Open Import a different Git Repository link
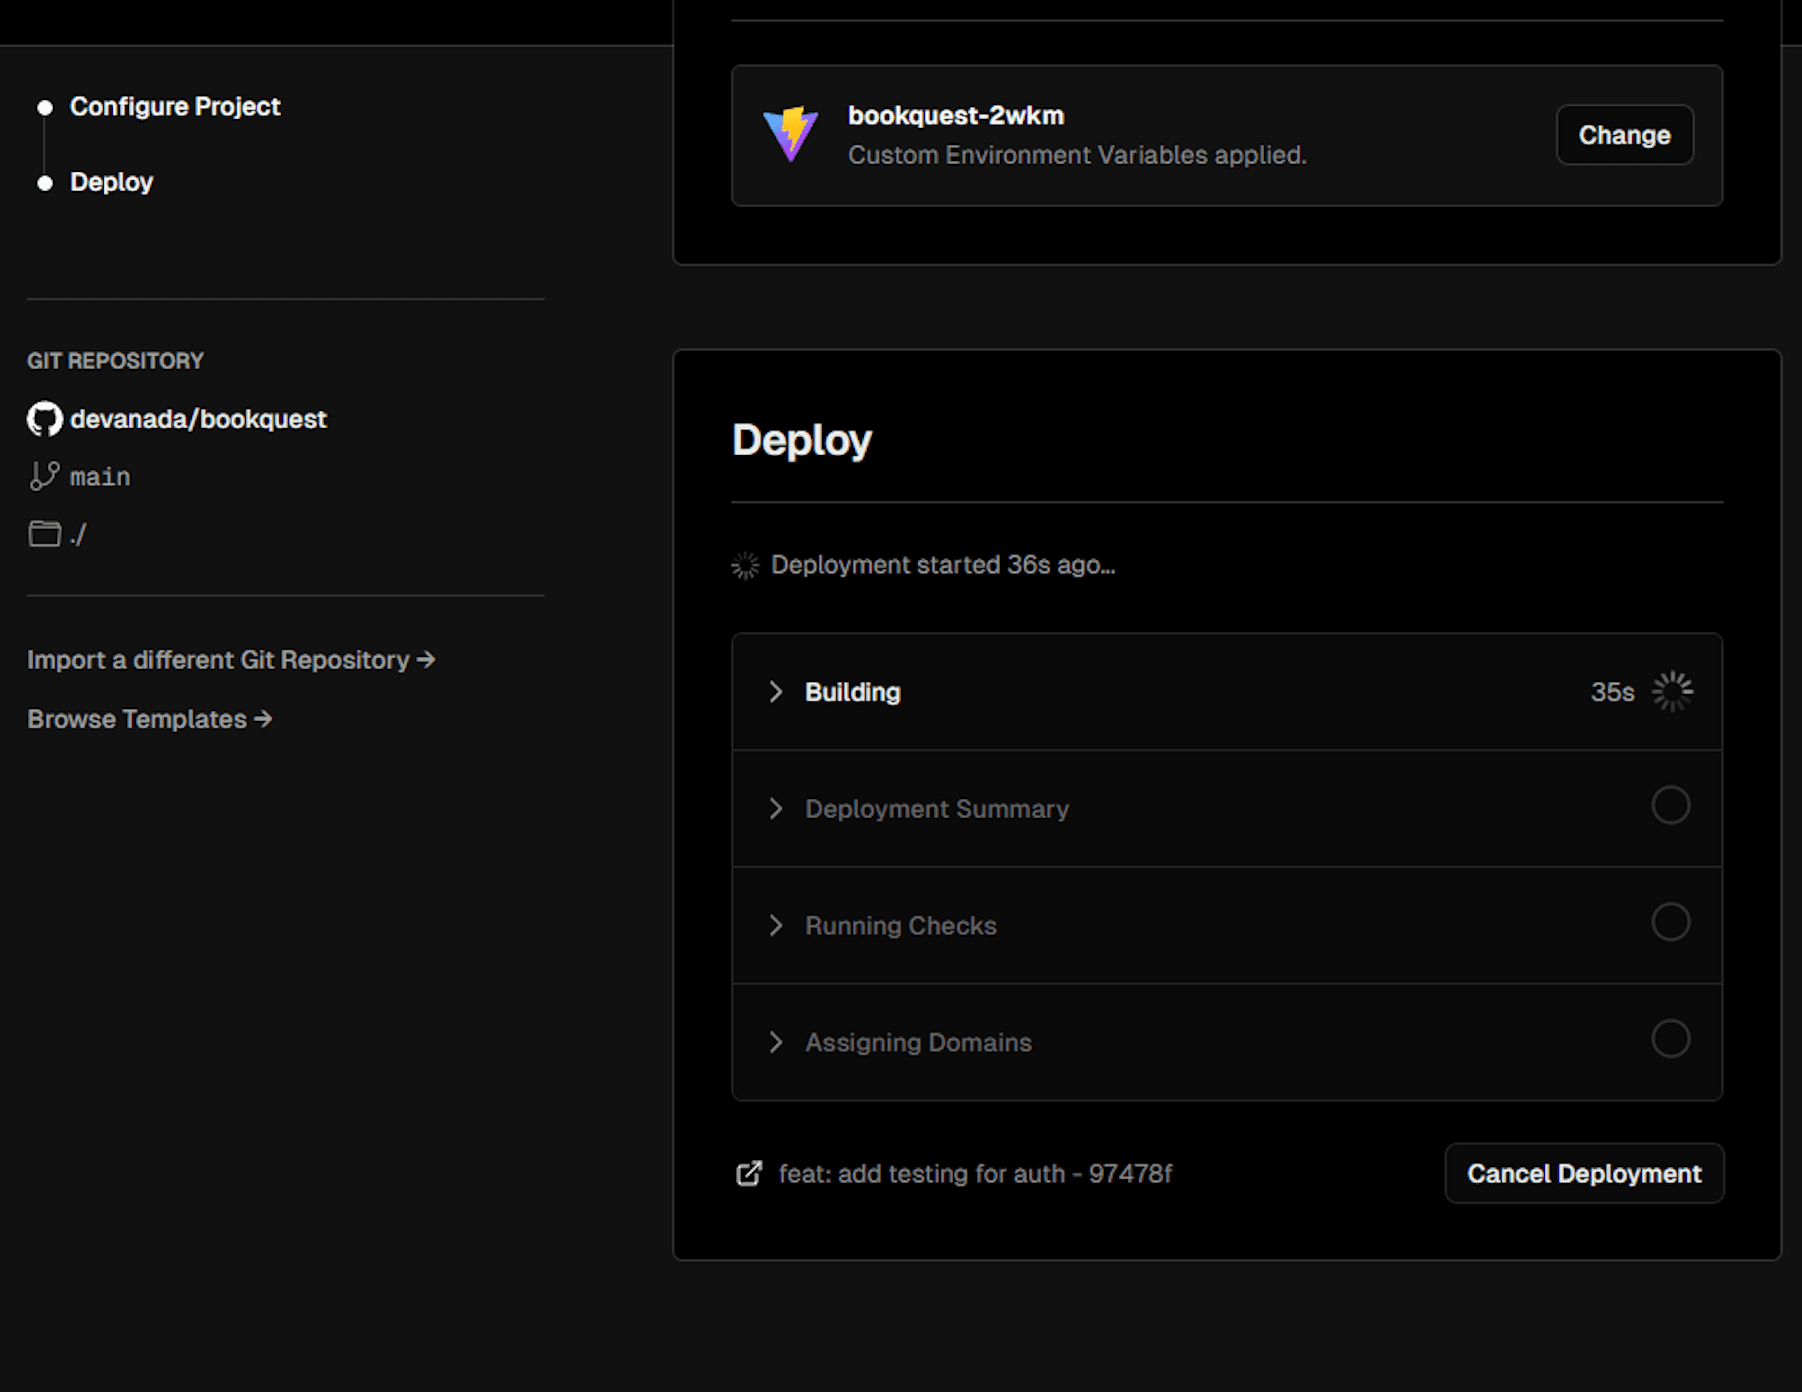The image size is (1802, 1392). (x=231, y=660)
